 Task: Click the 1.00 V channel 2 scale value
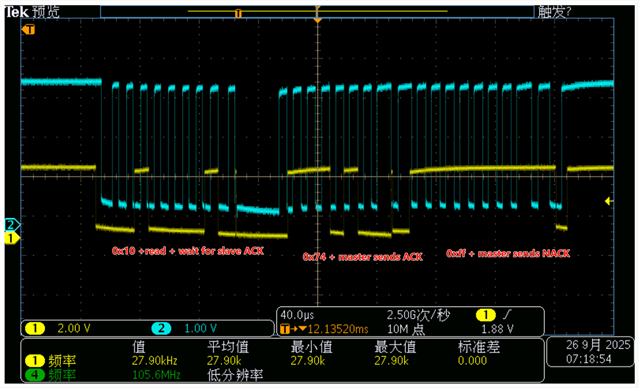pos(200,328)
